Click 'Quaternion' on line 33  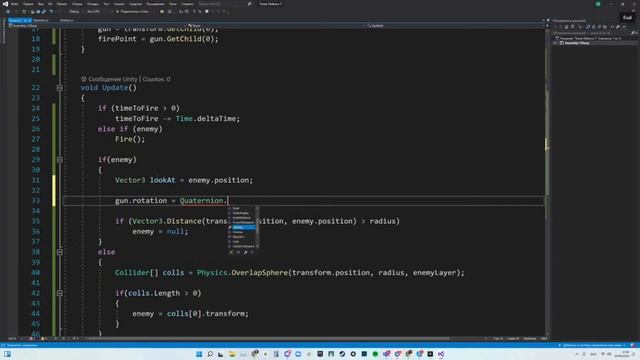tap(202, 200)
